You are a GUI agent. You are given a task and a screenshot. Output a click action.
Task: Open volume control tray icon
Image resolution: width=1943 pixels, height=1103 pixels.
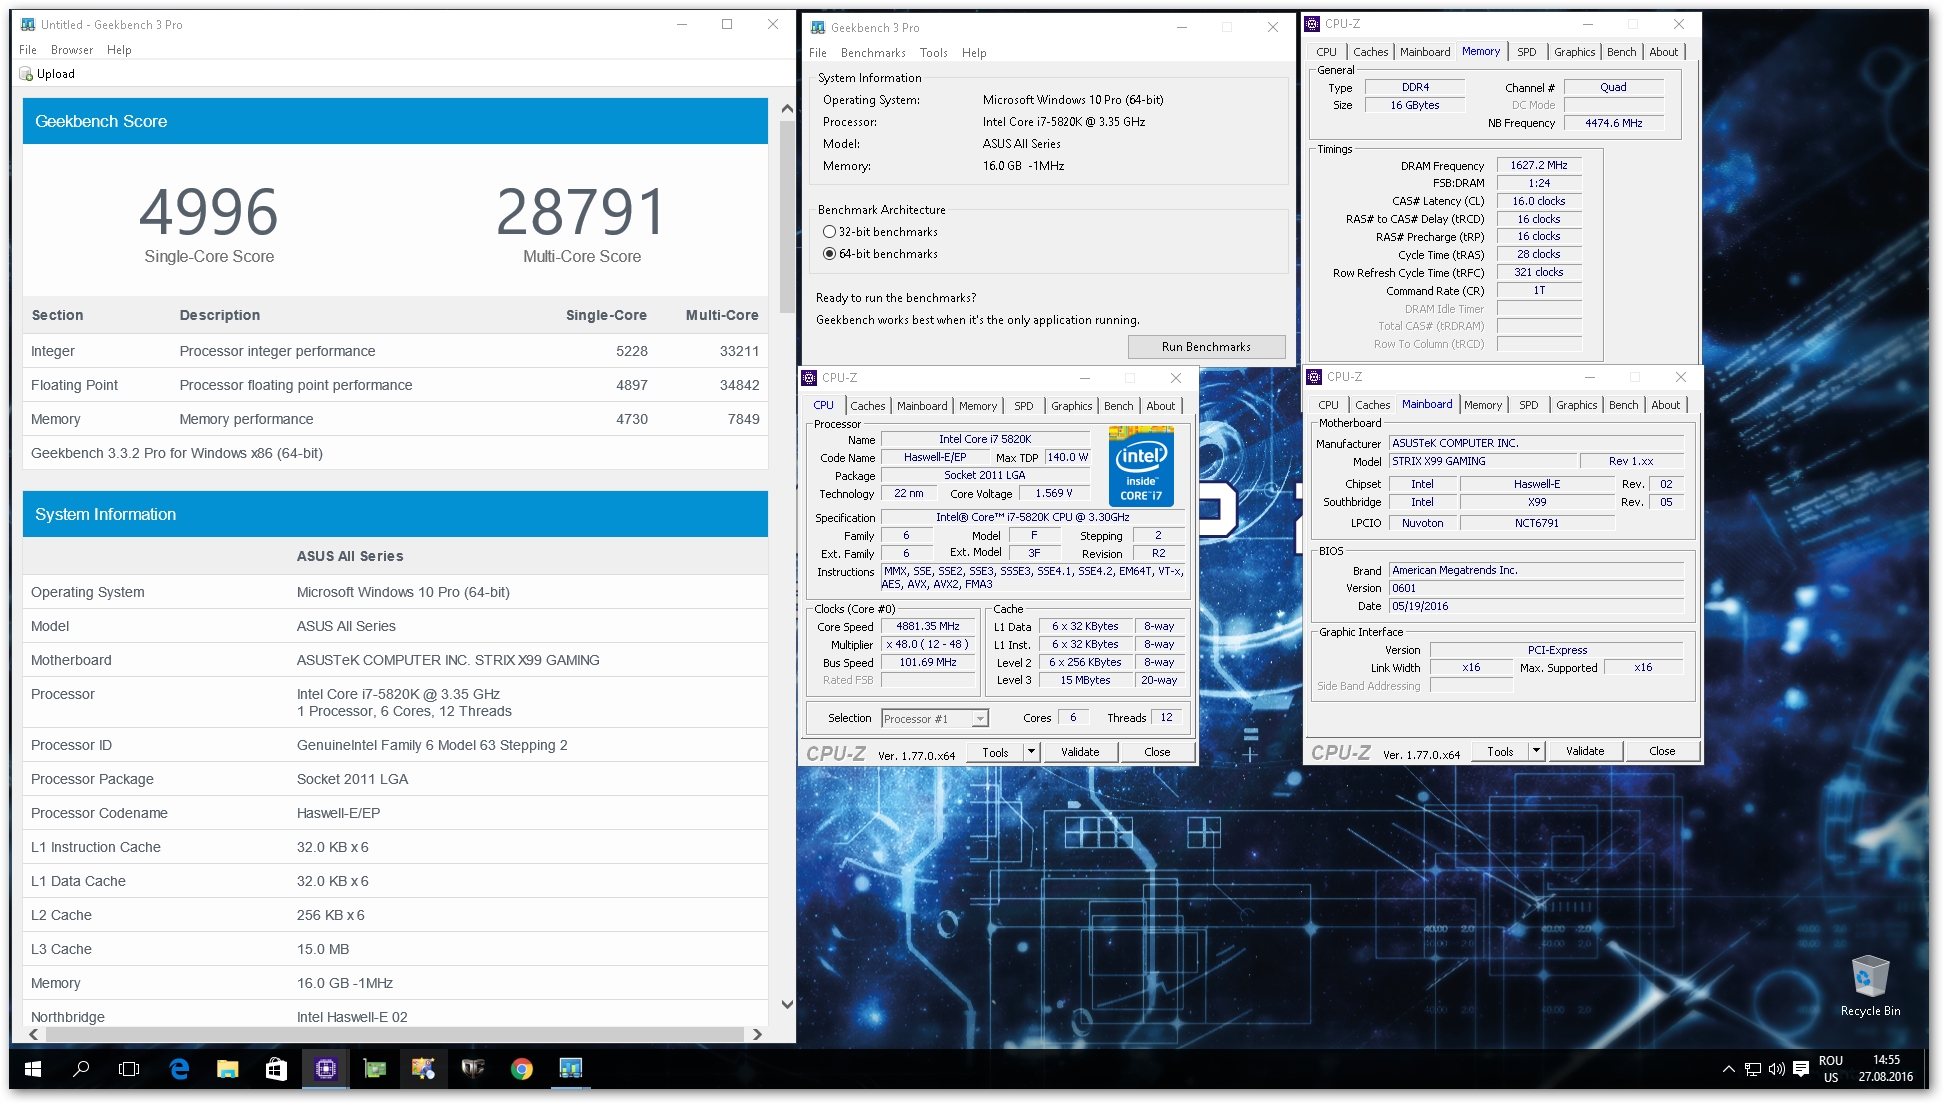(1777, 1069)
